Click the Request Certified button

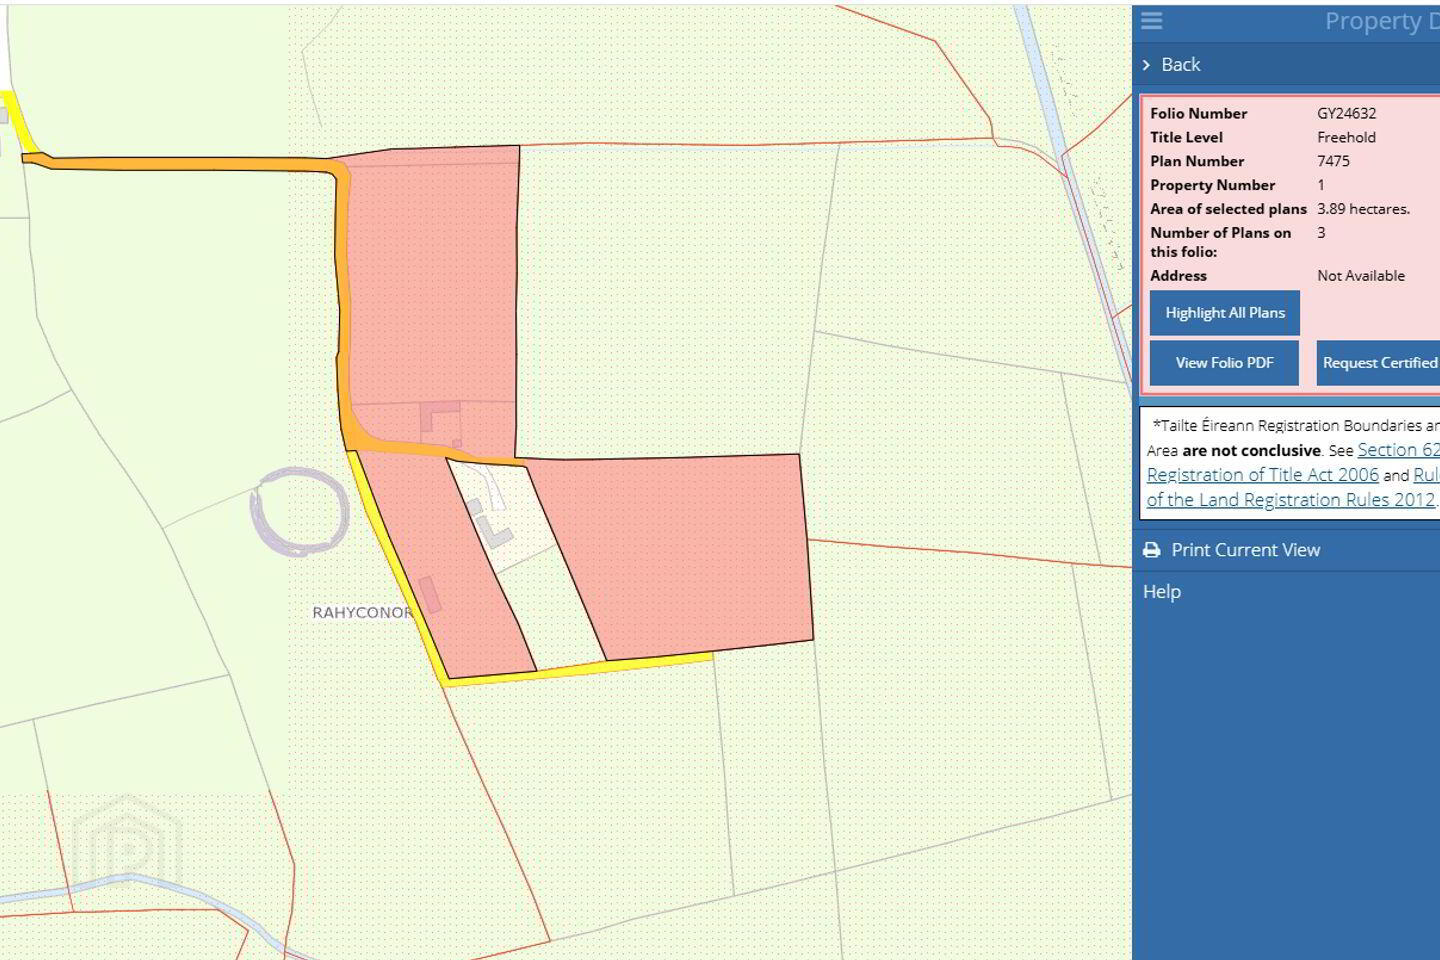pos(1378,363)
